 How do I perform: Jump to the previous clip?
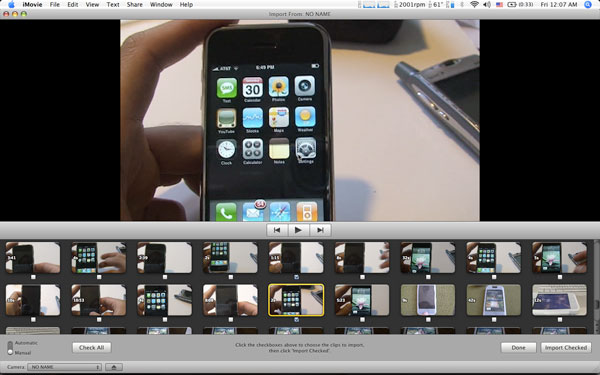(x=277, y=230)
